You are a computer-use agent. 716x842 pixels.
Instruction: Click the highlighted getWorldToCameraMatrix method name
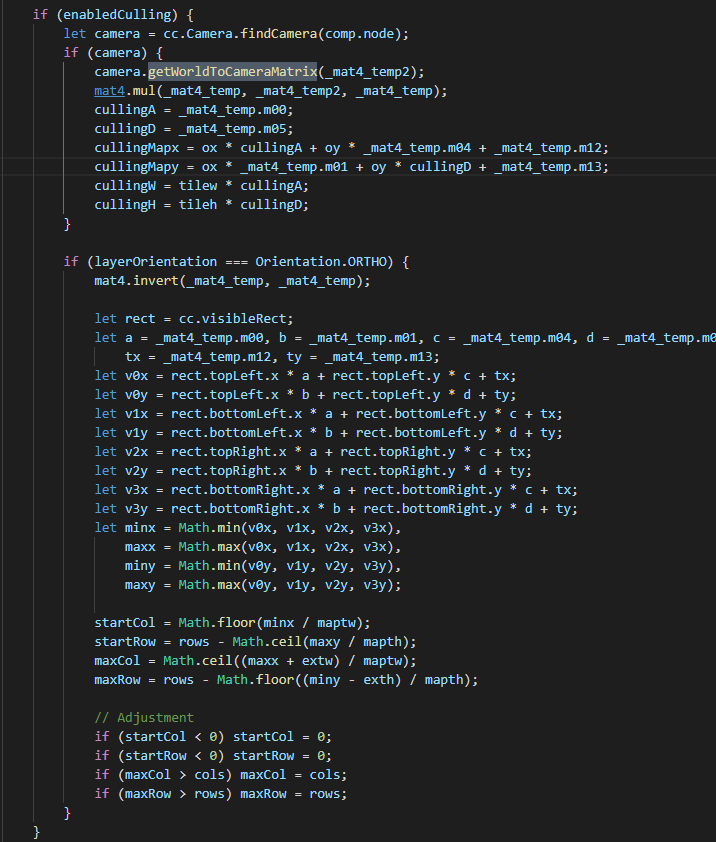(233, 72)
